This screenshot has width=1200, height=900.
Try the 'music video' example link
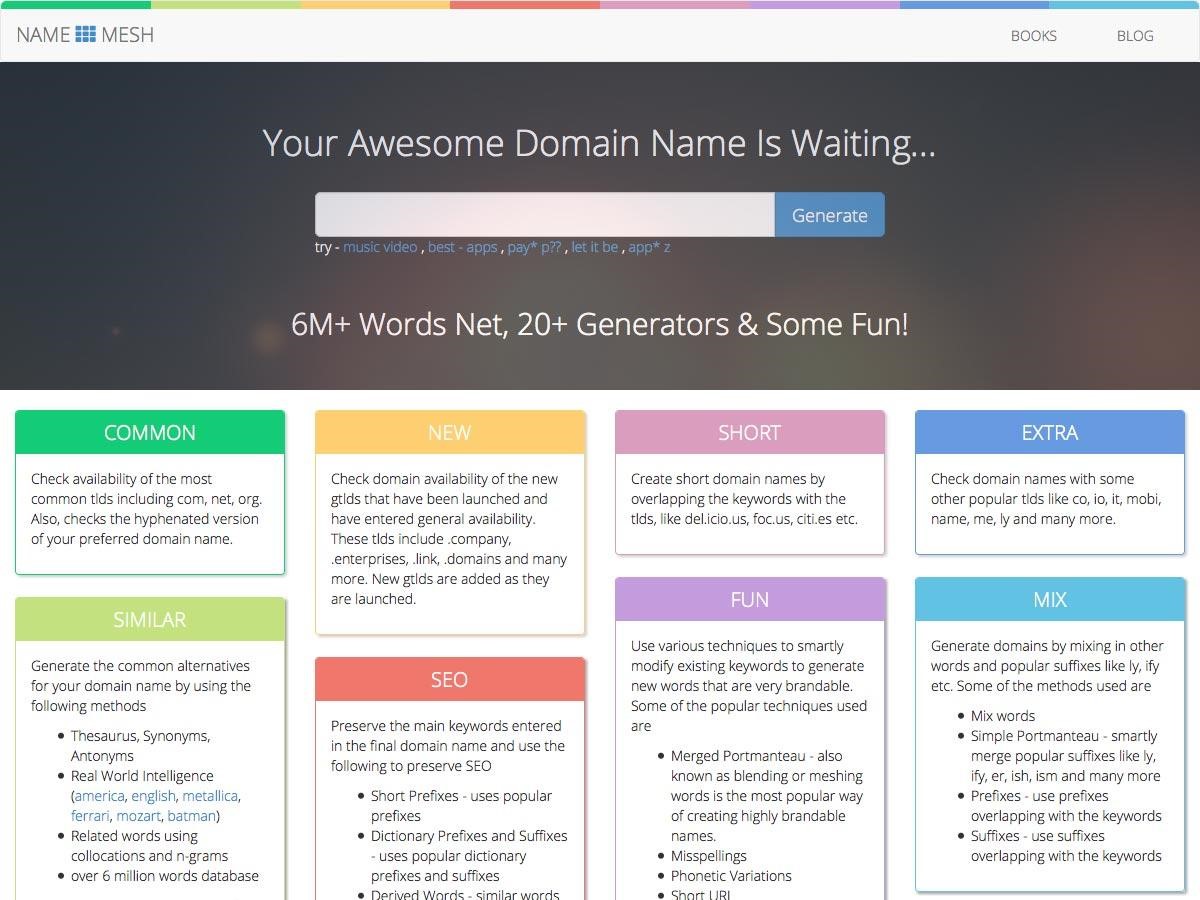(x=380, y=247)
